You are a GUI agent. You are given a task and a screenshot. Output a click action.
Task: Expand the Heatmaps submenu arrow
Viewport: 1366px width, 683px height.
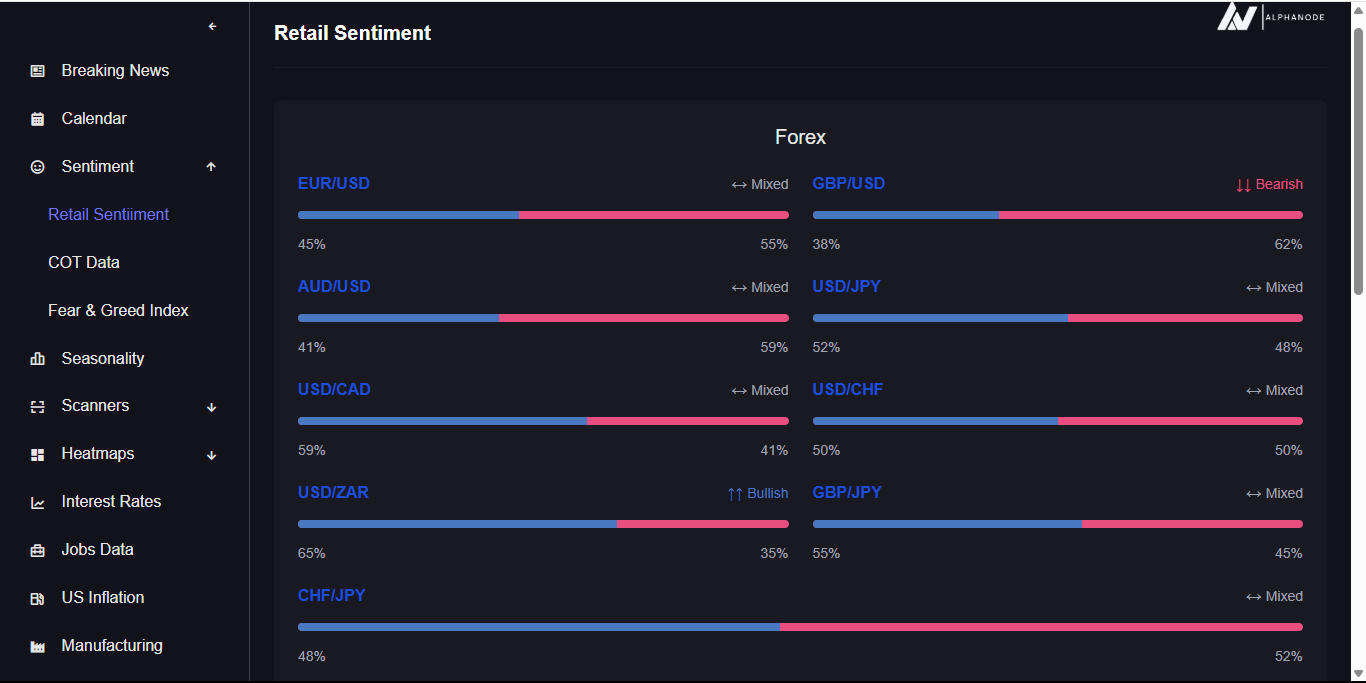pos(211,455)
